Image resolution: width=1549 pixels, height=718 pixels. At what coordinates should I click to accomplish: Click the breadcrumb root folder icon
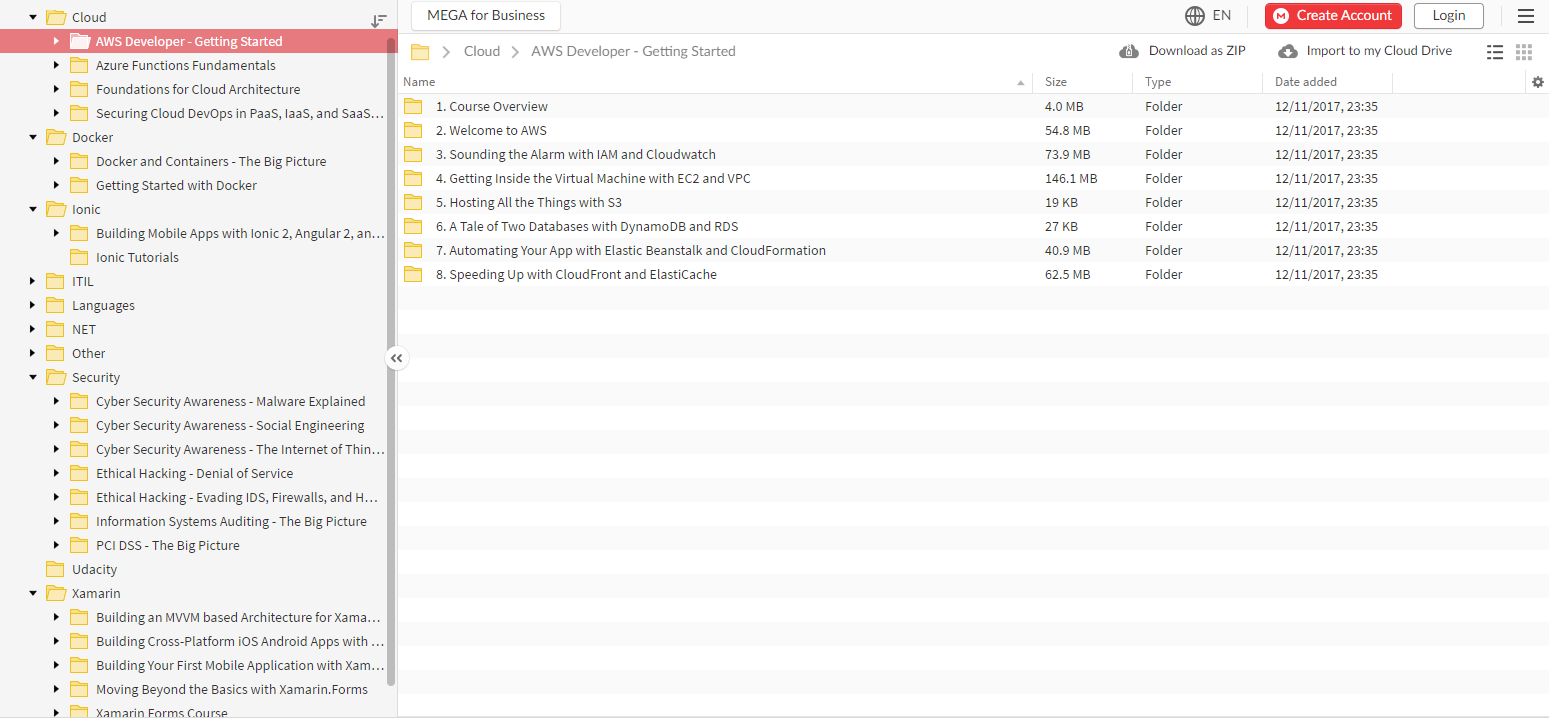(420, 52)
